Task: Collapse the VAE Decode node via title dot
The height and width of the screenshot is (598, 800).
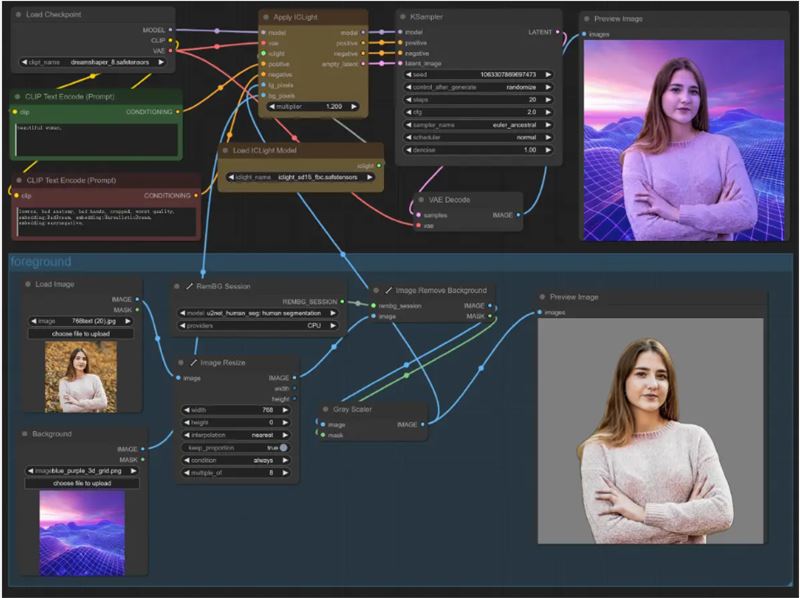Action: [421, 200]
